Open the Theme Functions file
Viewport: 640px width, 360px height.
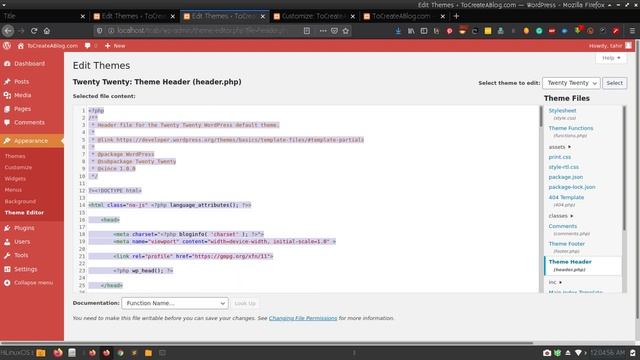pos(571,128)
